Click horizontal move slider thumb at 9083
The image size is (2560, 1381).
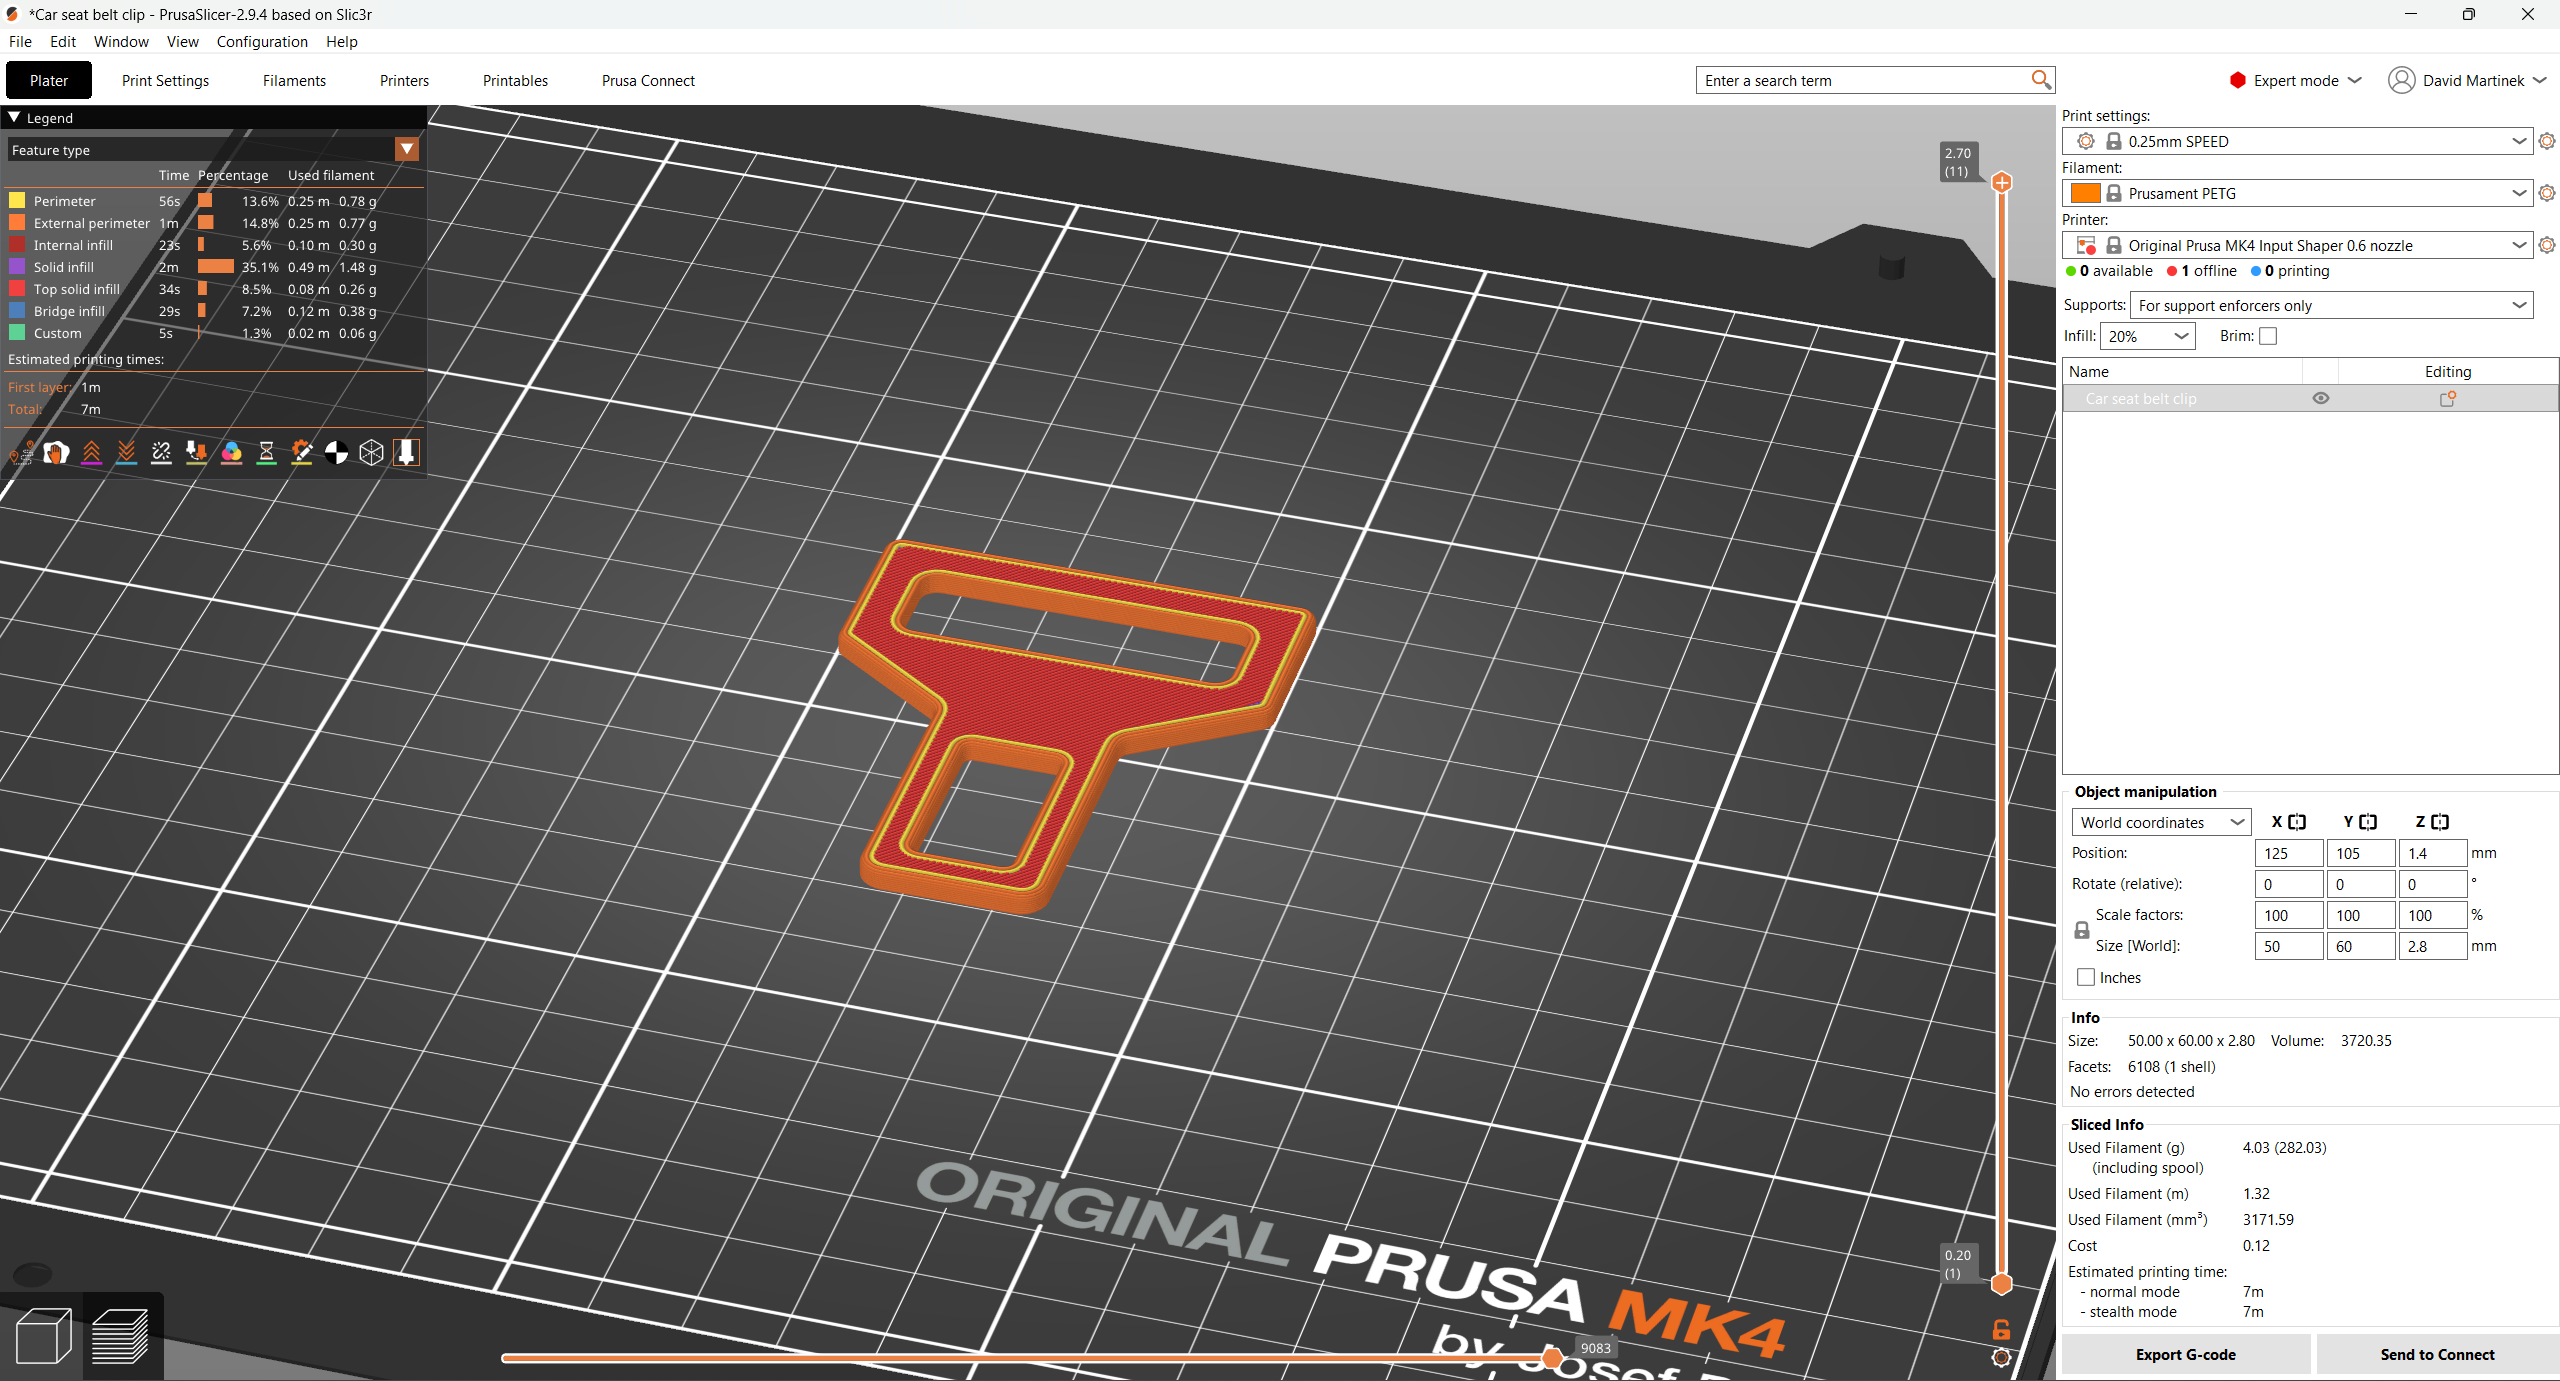point(1552,1357)
